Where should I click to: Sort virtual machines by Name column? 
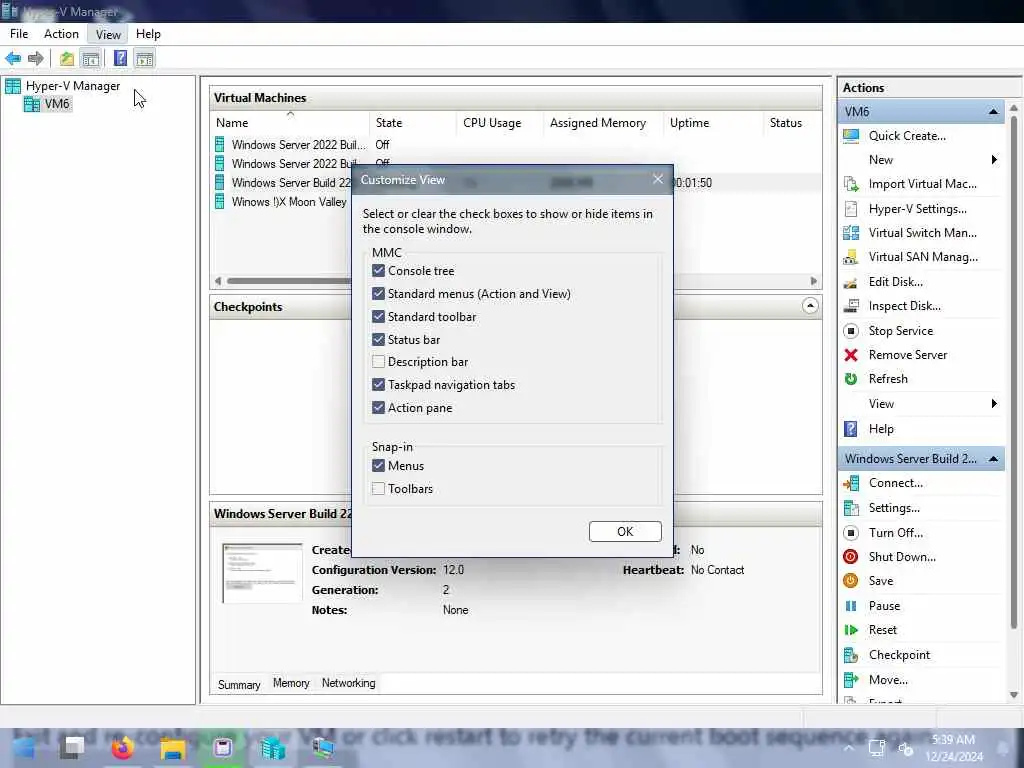click(x=290, y=123)
